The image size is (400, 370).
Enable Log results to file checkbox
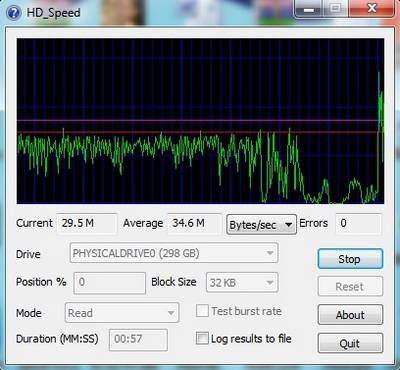pyautogui.click(x=202, y=338)
